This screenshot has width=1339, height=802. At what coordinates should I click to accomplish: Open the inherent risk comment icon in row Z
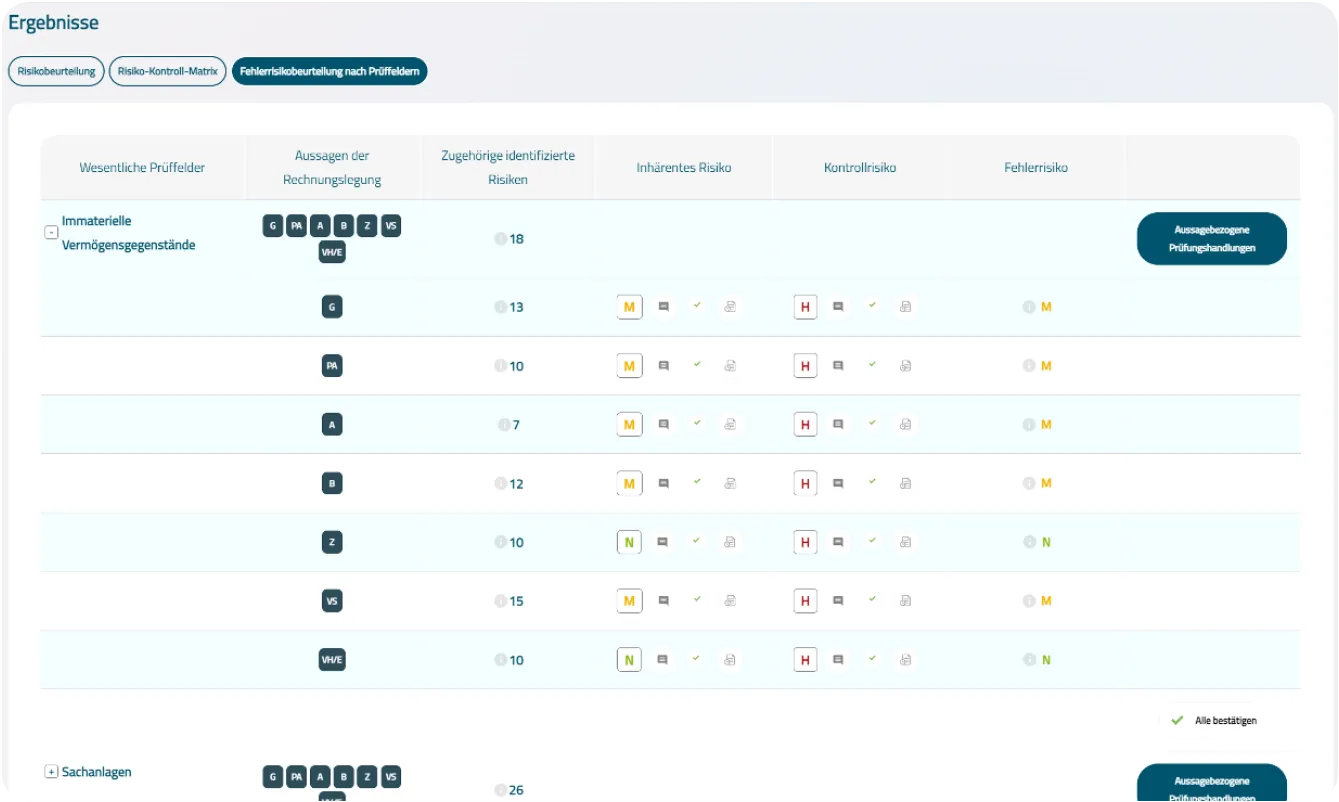point(663,542)
